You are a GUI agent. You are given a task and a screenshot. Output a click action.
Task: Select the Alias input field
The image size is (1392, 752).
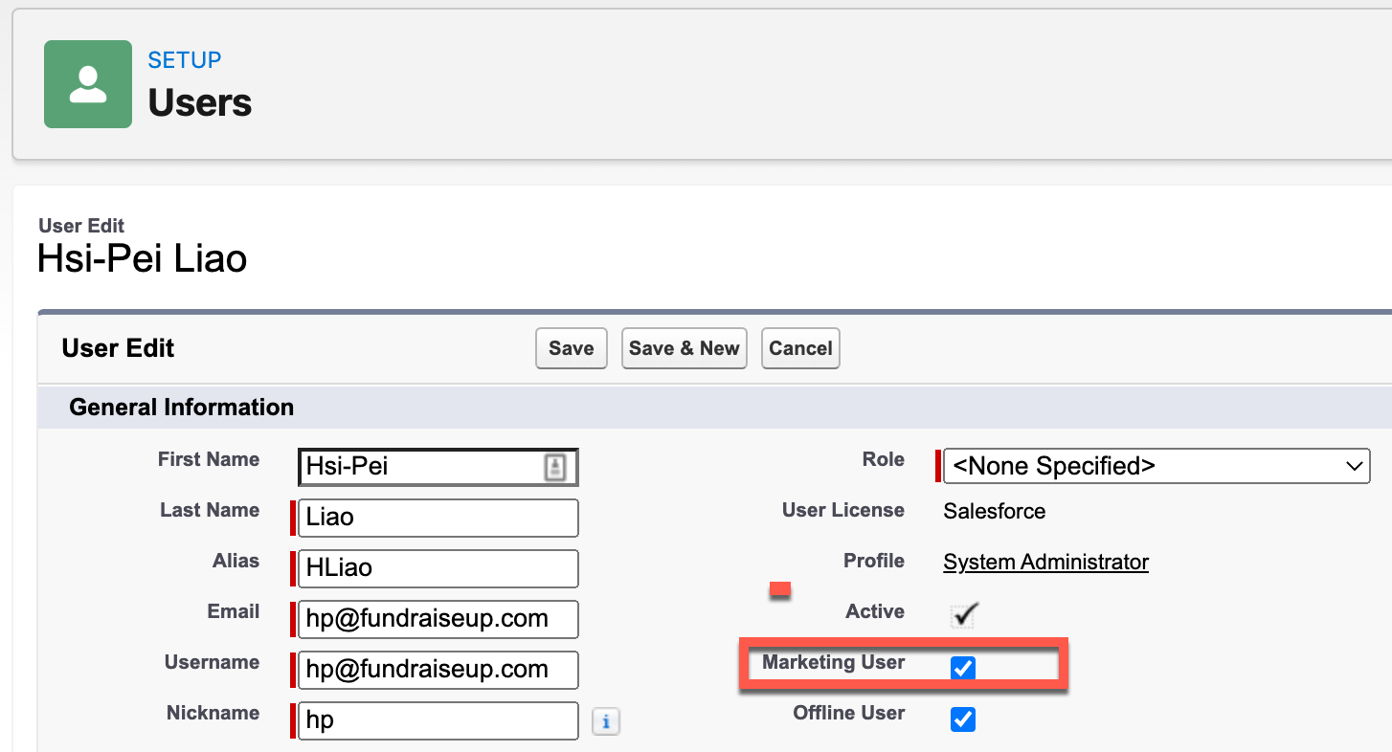438,568
